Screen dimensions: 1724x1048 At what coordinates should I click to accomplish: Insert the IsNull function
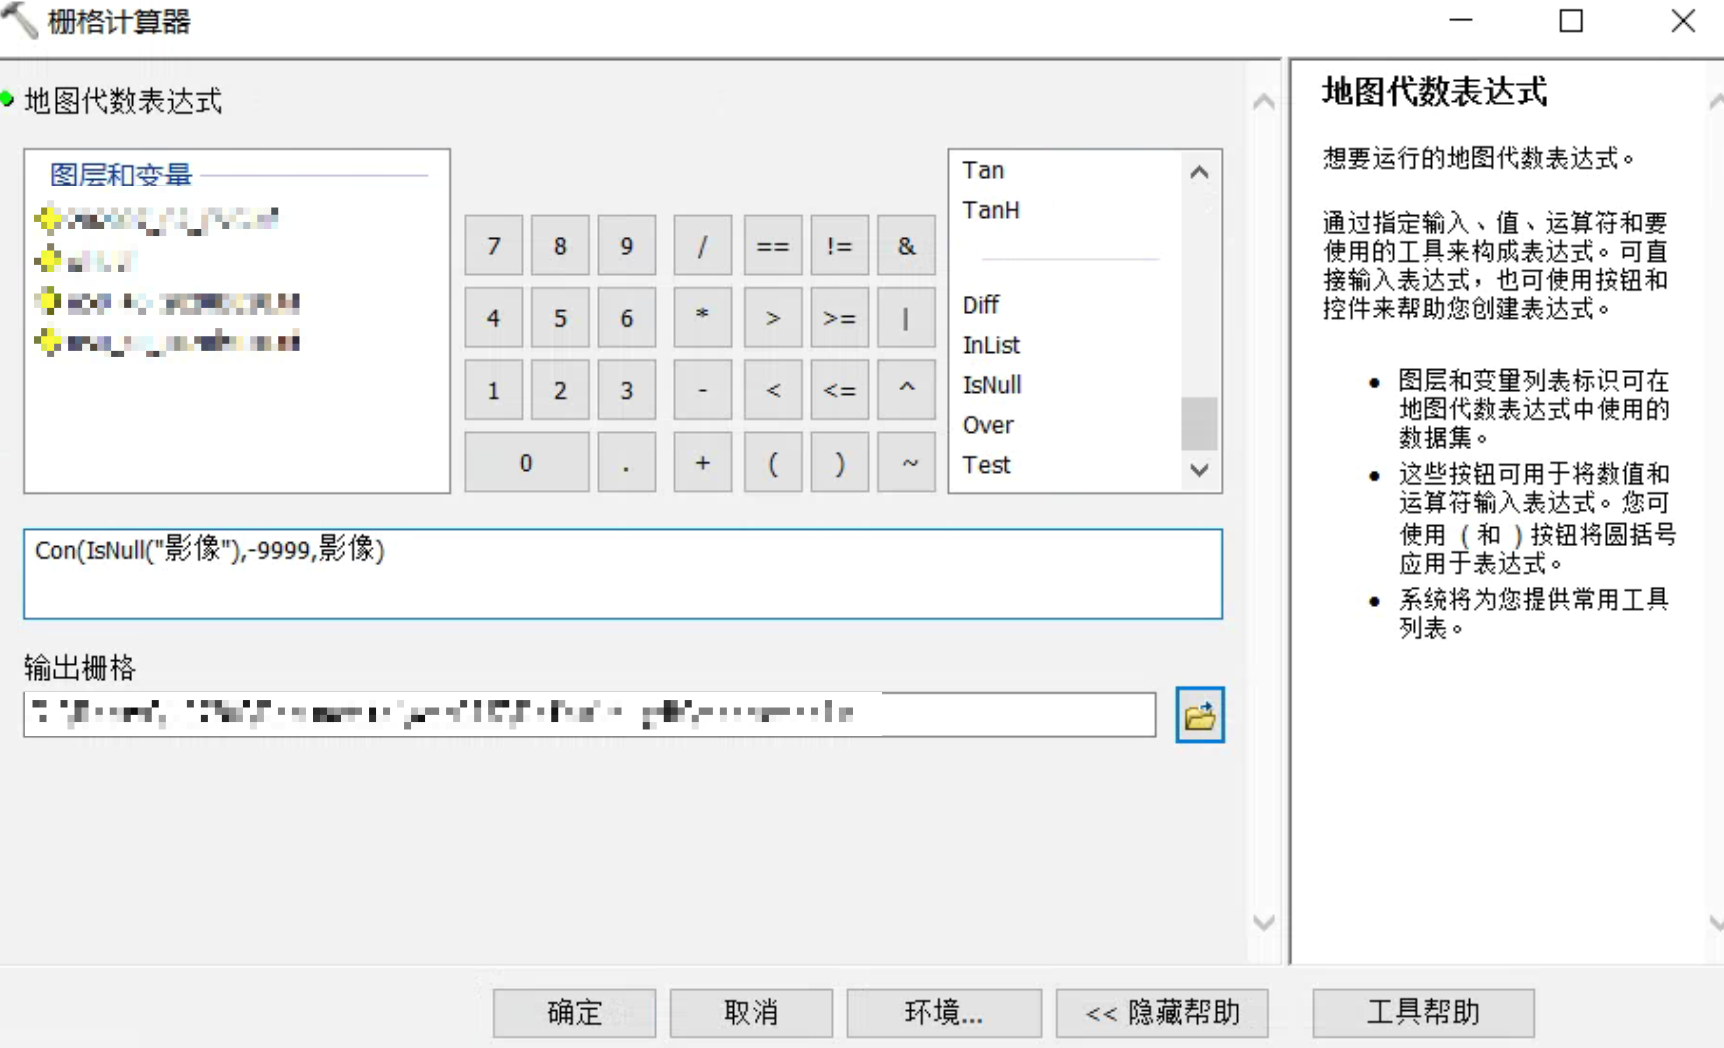point(991,385)
